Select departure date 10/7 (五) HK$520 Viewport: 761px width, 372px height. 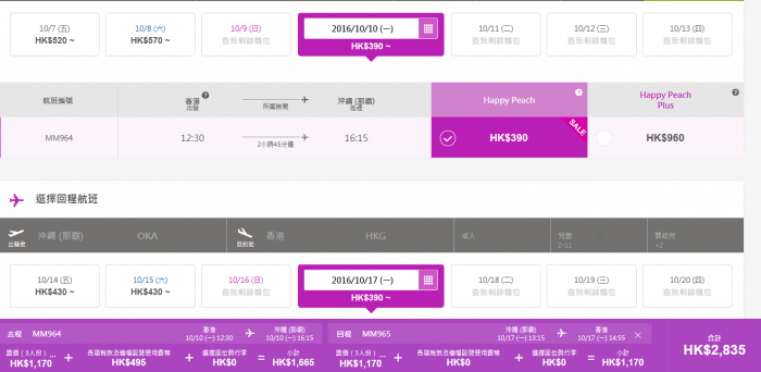(55, 34)
